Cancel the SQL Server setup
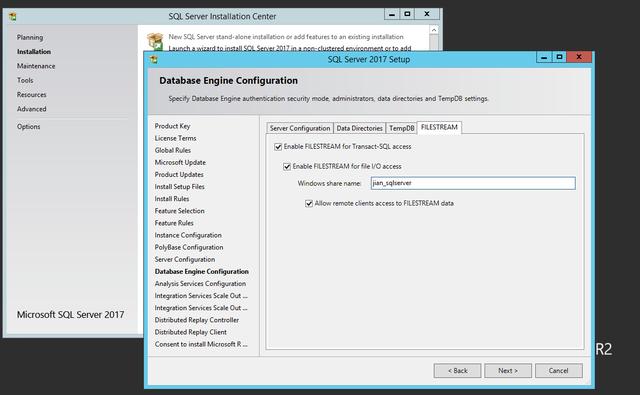 tap(558, 371)
